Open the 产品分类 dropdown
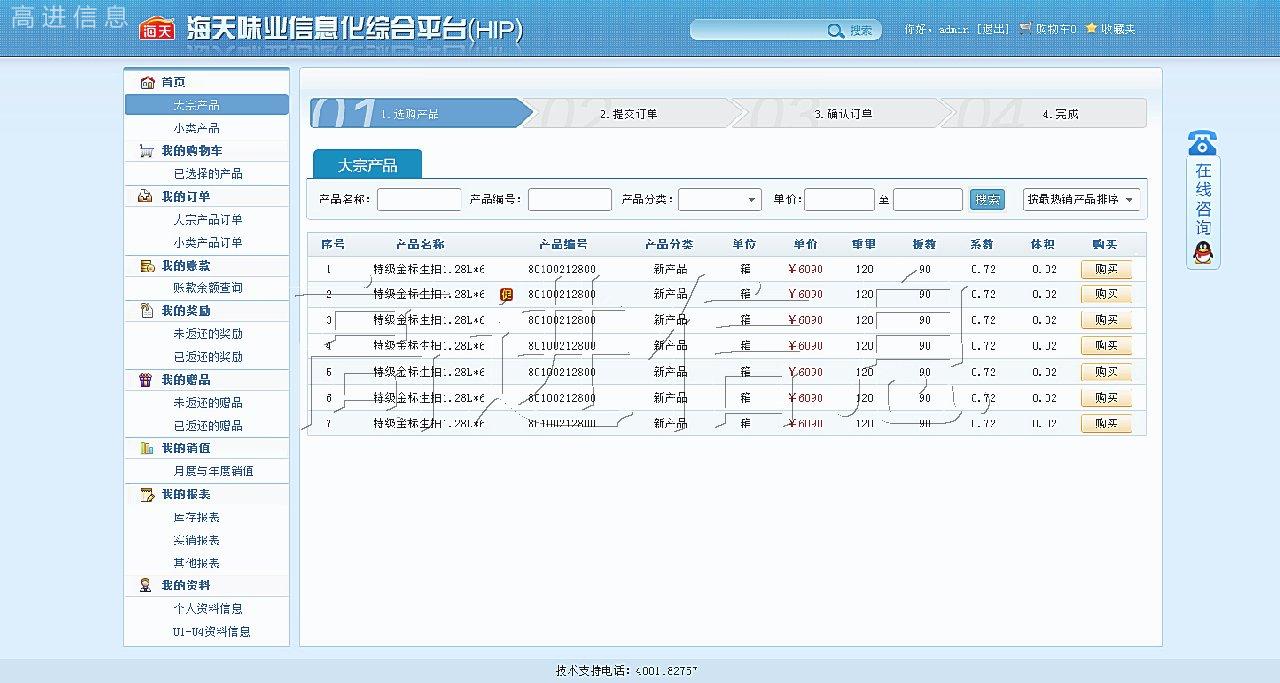The width and height of the screenshot is (1280, 683). pyautogui.click(x=719, y=200)
